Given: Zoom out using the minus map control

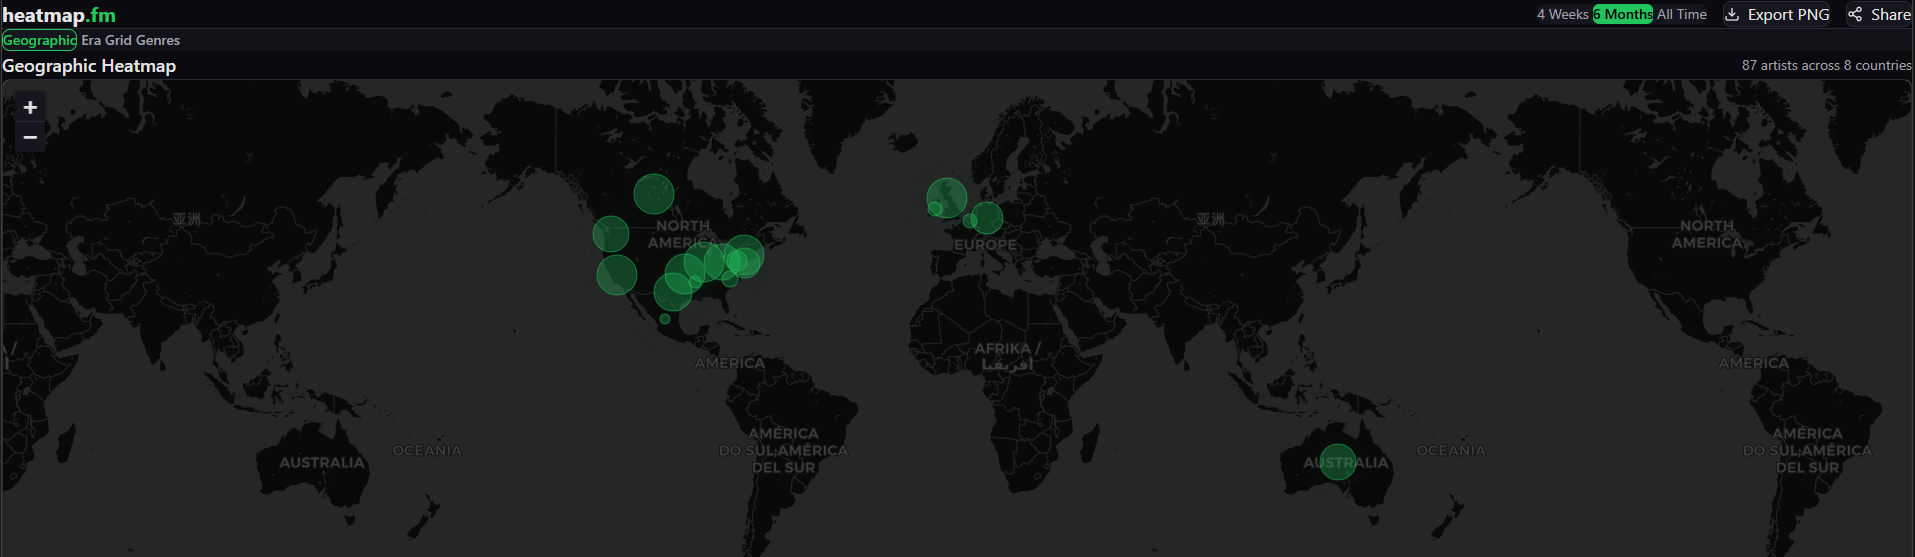Looking at the screenshot, I should [30, 137].
